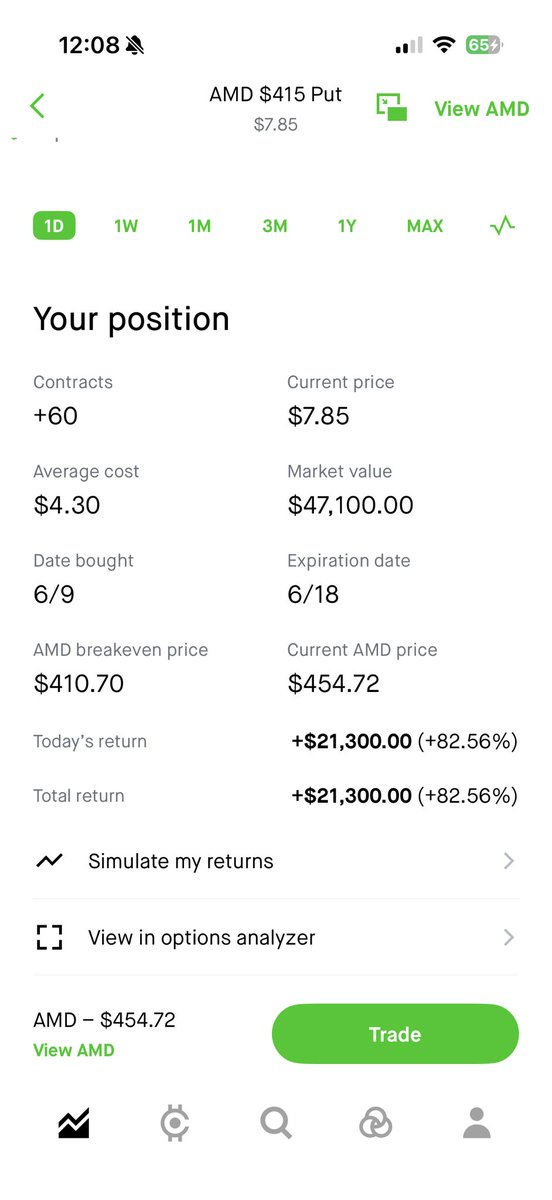Open View AMD link at top
Image resolution: width=552 pixels, height=1200 pixels.
click(482, 108)
